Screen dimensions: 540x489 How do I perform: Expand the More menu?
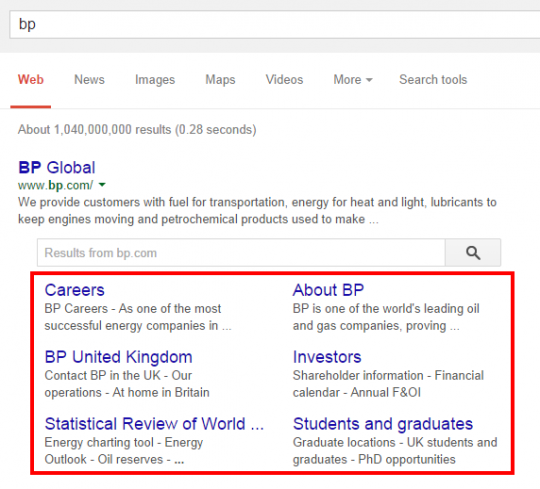coord(353,80)
